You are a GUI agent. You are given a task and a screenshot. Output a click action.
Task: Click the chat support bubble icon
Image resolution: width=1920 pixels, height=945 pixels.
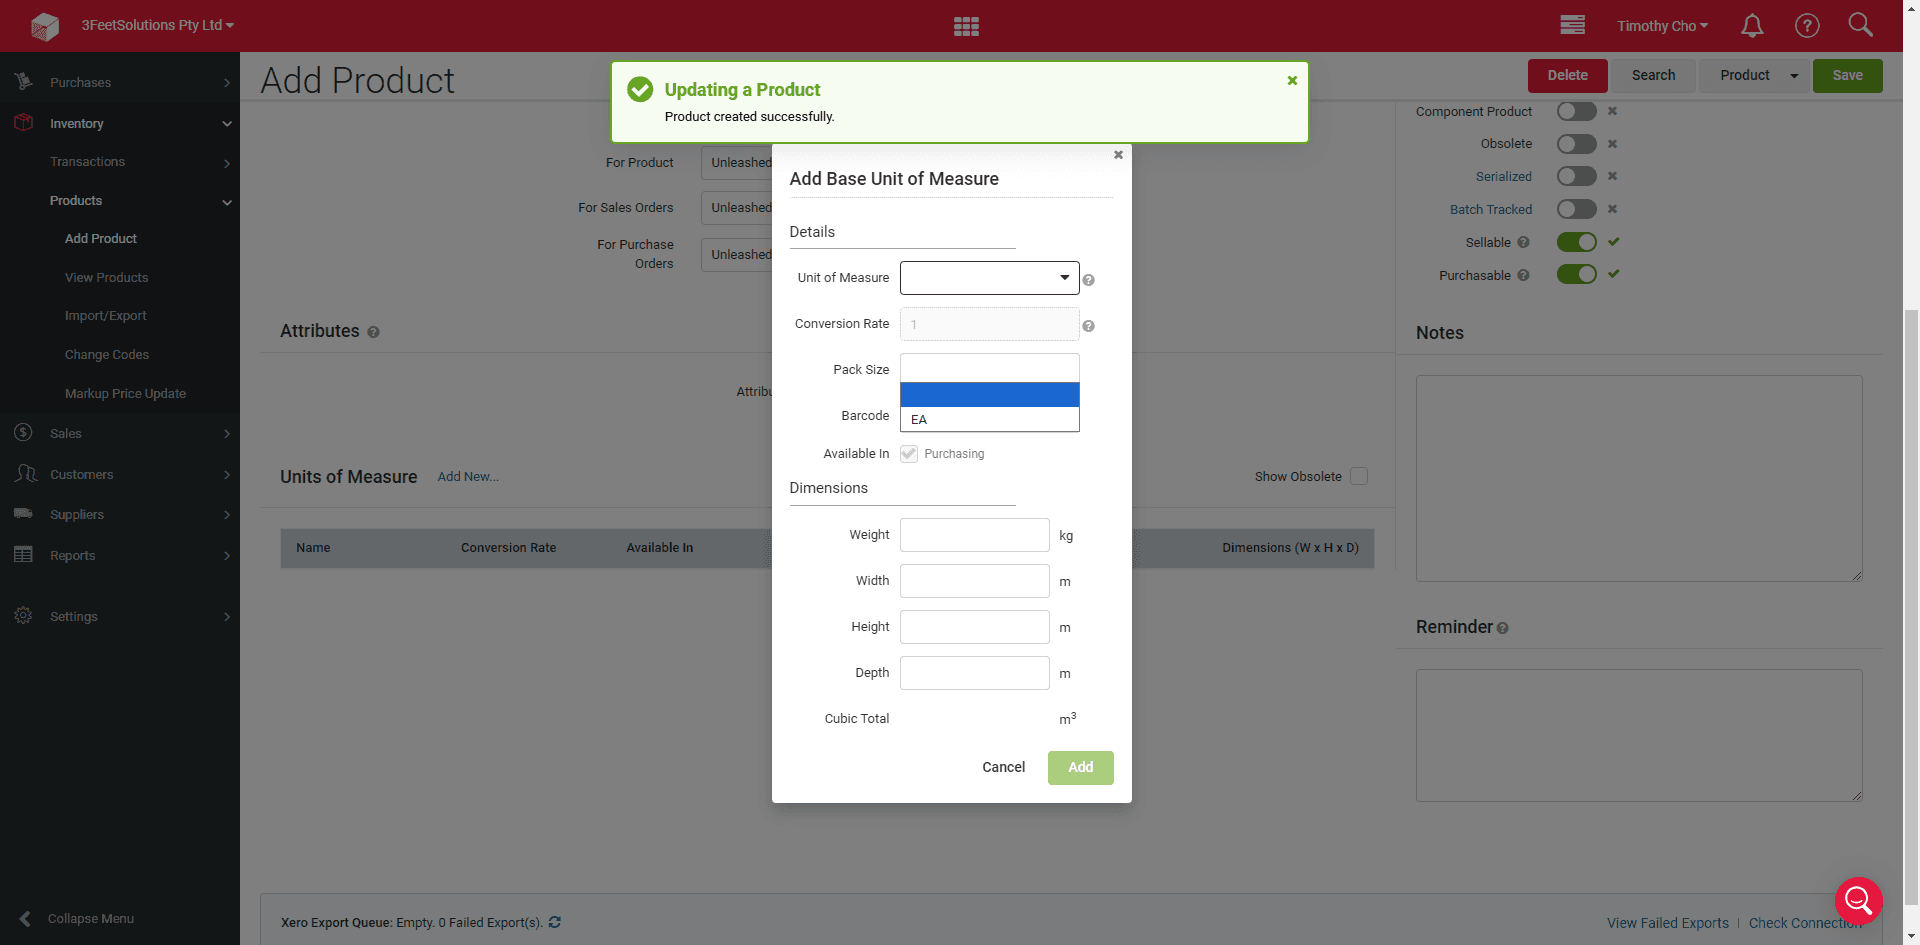point(1859,901)
